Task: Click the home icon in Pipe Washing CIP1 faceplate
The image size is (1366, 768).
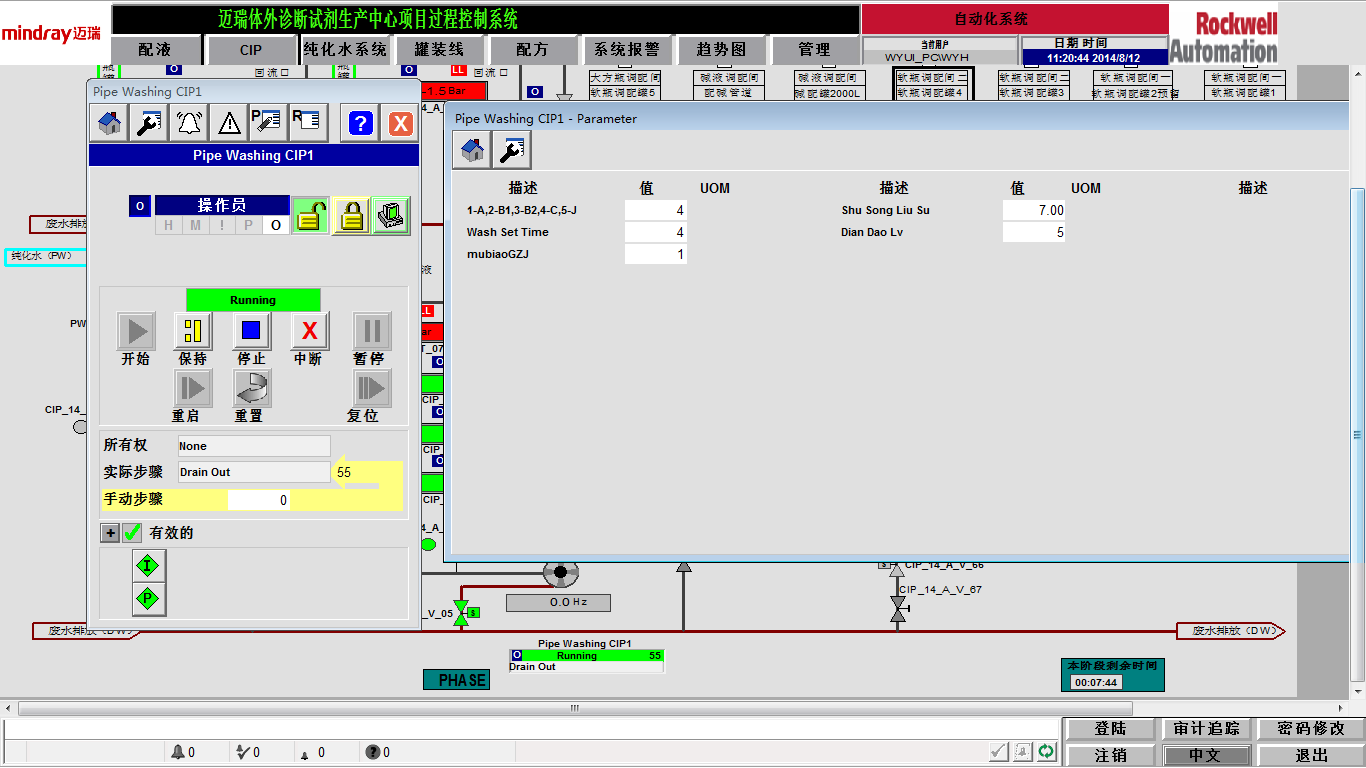Action: coord(110,123)
